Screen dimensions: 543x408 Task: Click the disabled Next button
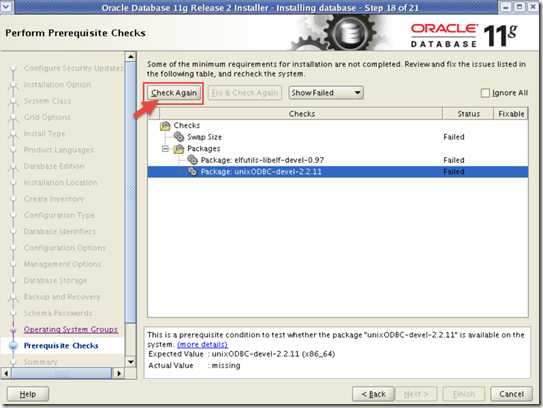(x=416, y=394)
